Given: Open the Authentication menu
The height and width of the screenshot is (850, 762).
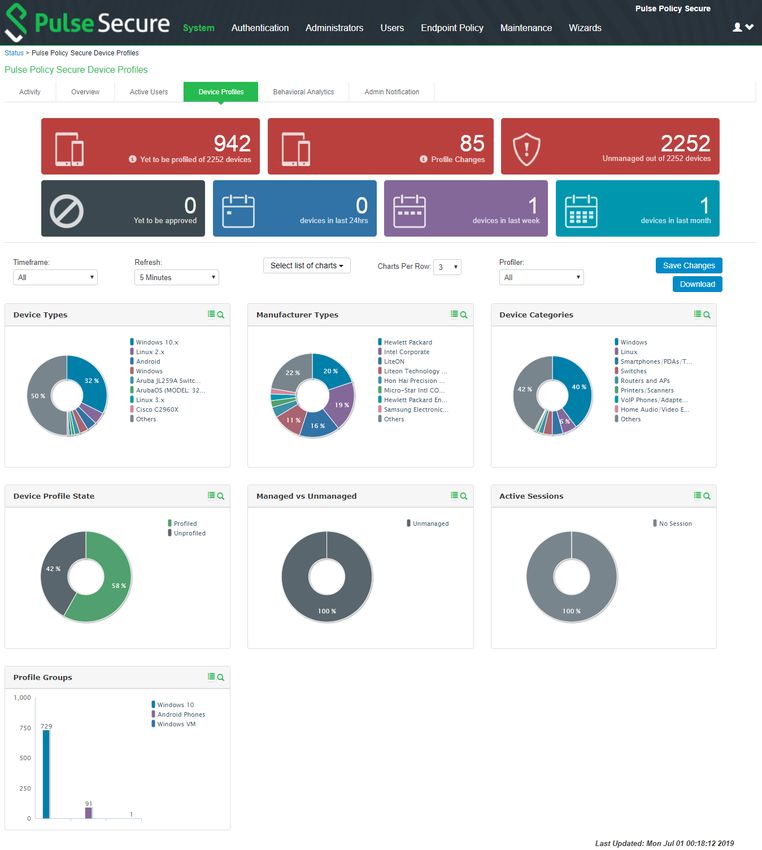Looking at the screenshot, I should point(260,28).
